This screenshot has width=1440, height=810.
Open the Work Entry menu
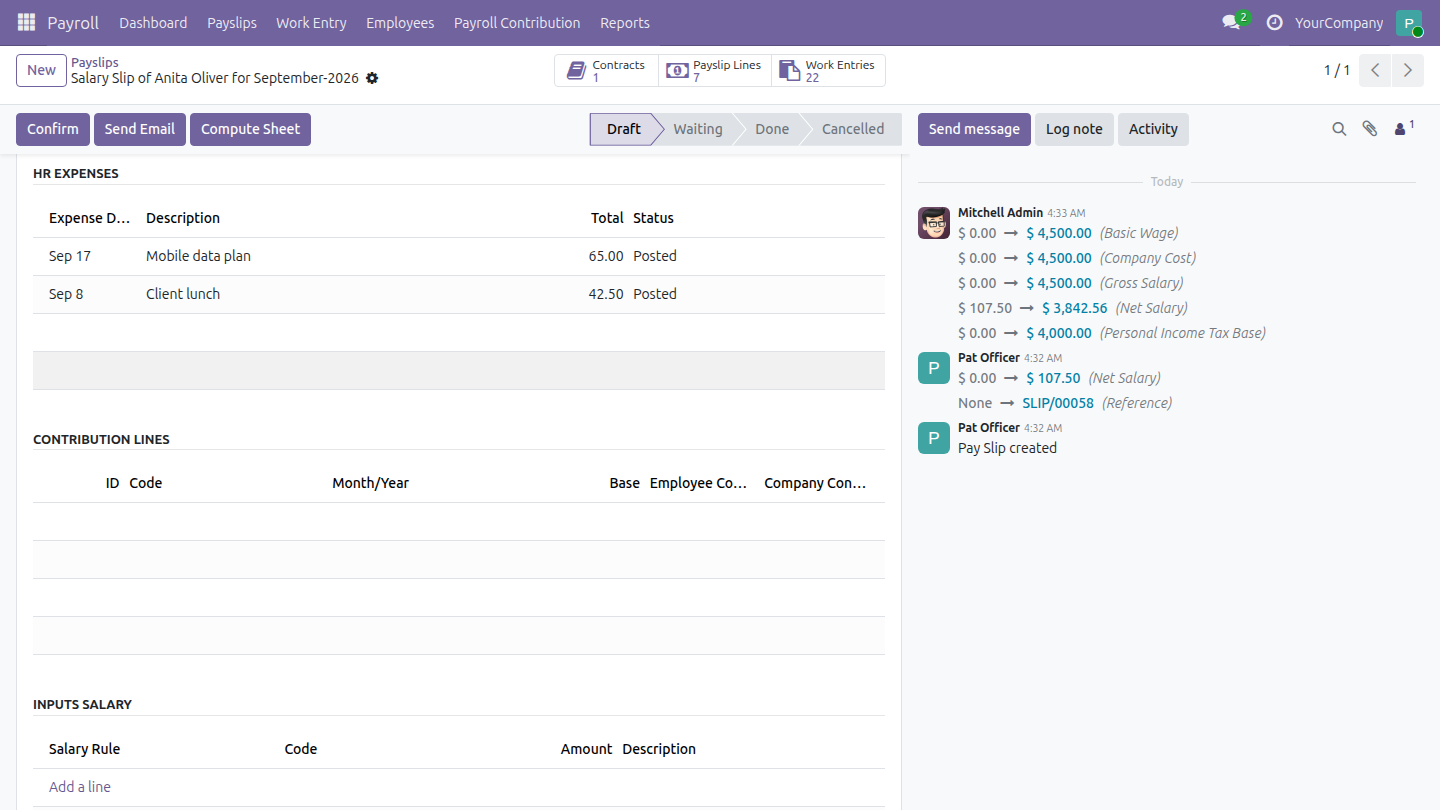[x=311, y=22]
